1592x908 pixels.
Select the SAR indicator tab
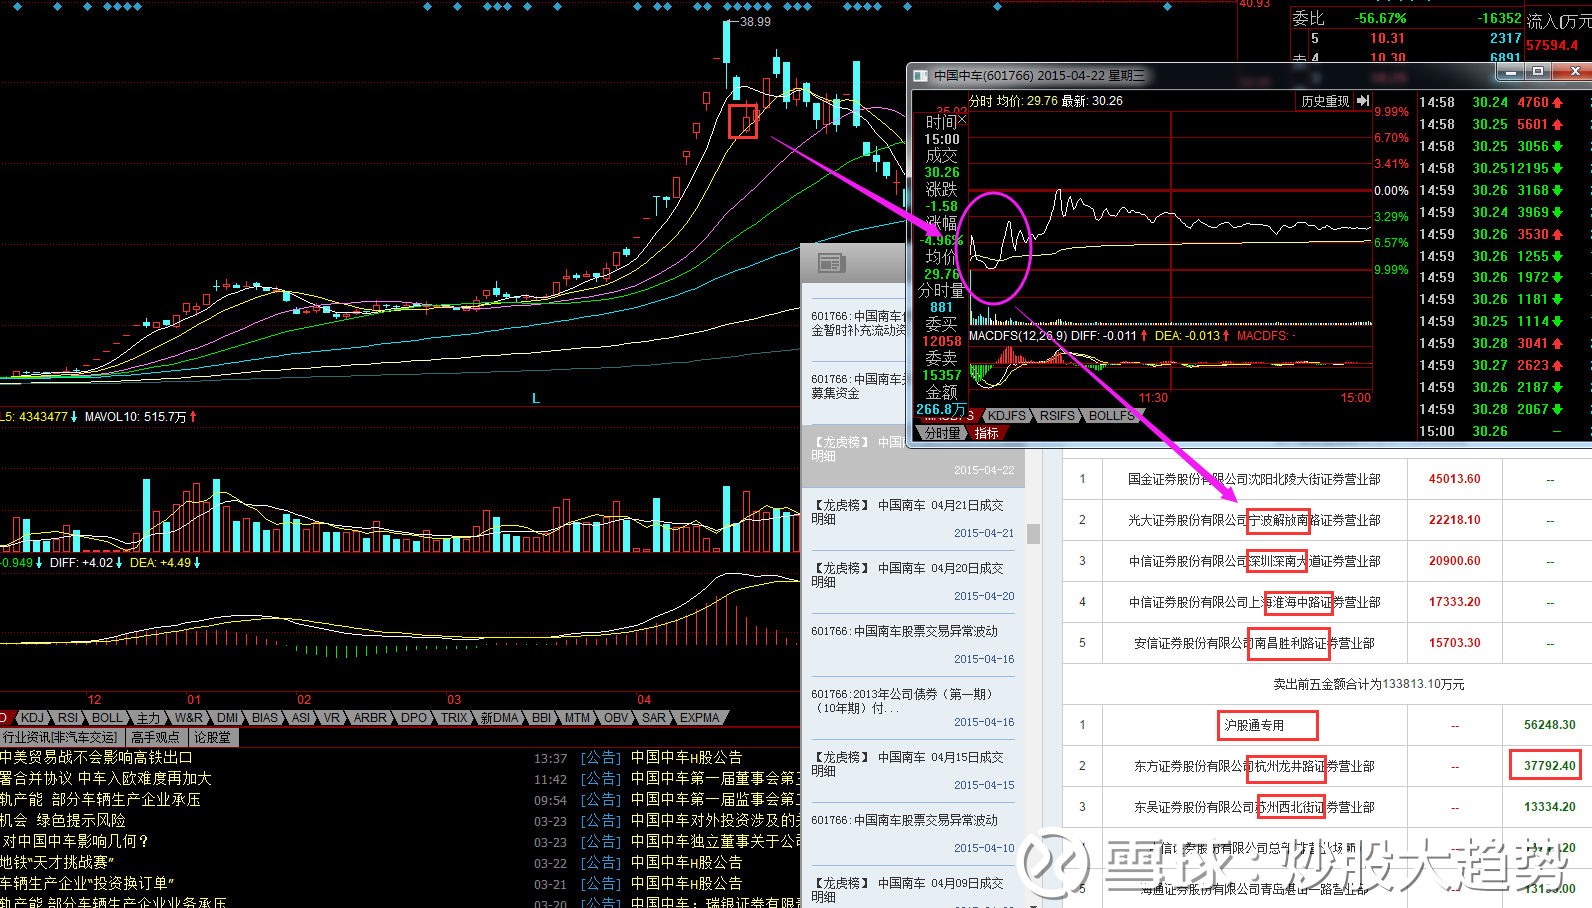point(654,718)
